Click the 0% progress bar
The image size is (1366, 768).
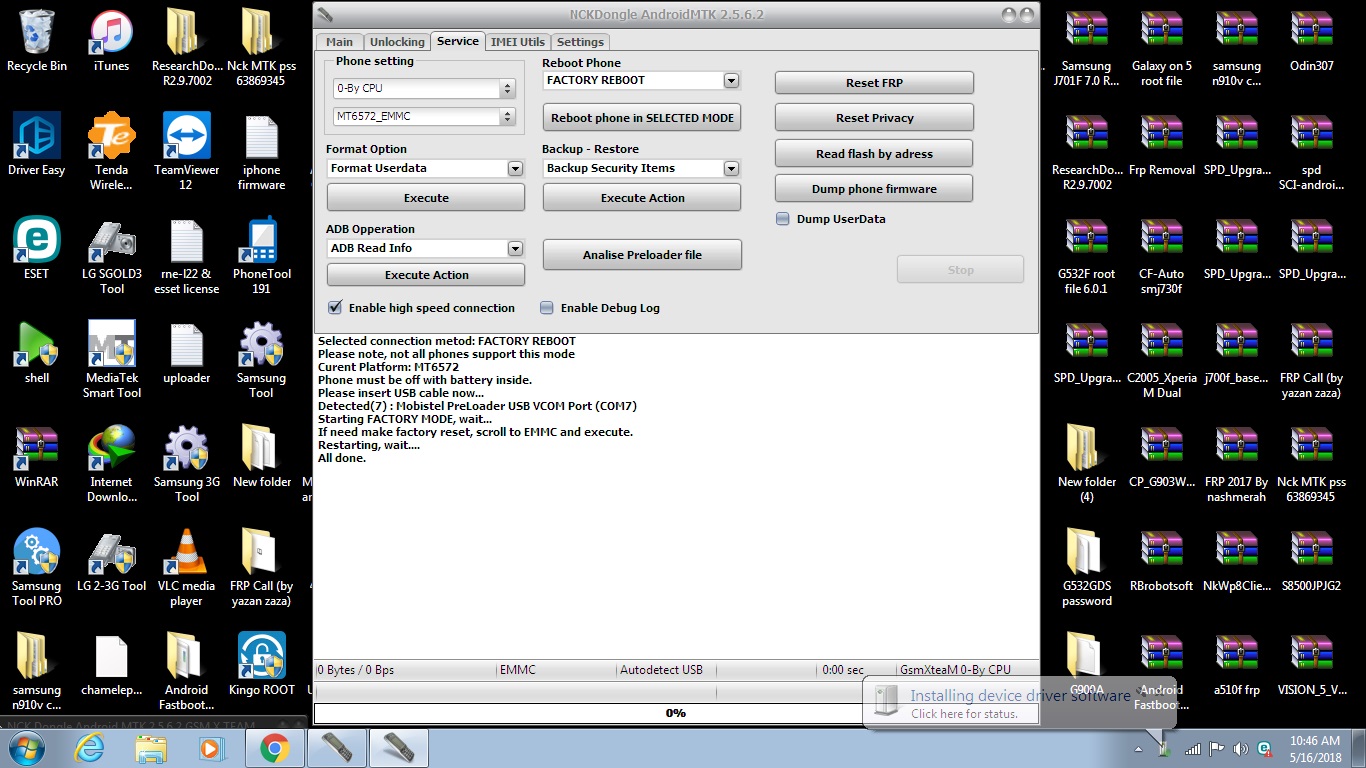coord(676,713)
